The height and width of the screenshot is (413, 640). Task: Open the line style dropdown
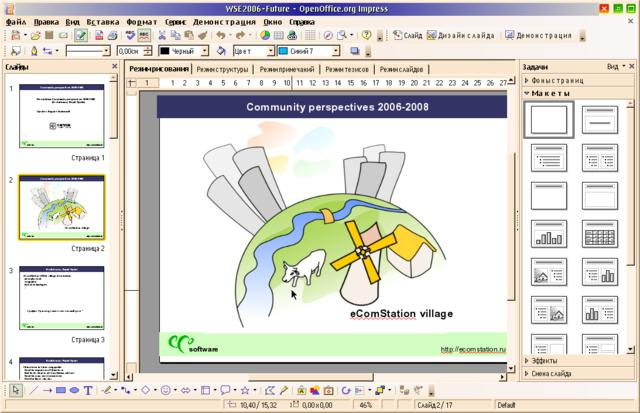click(106, 51)
